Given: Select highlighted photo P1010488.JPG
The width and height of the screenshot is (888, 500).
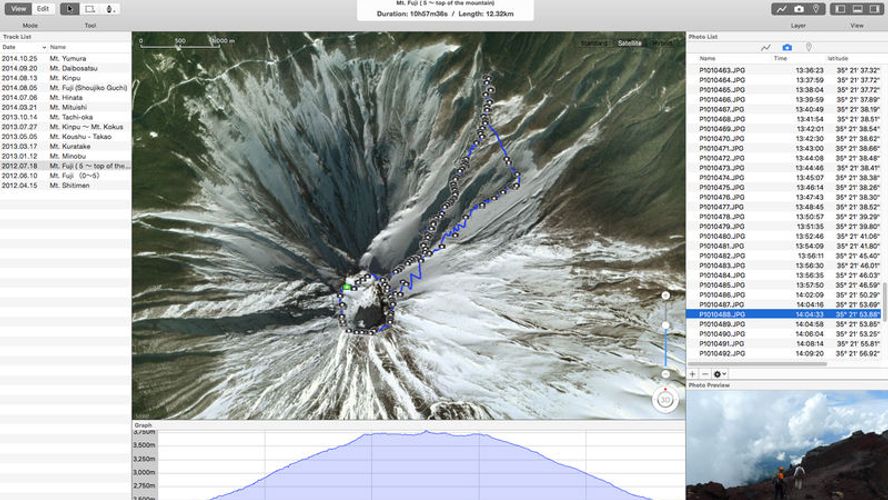Looking at the screenshot, I should tap(784, 314).
